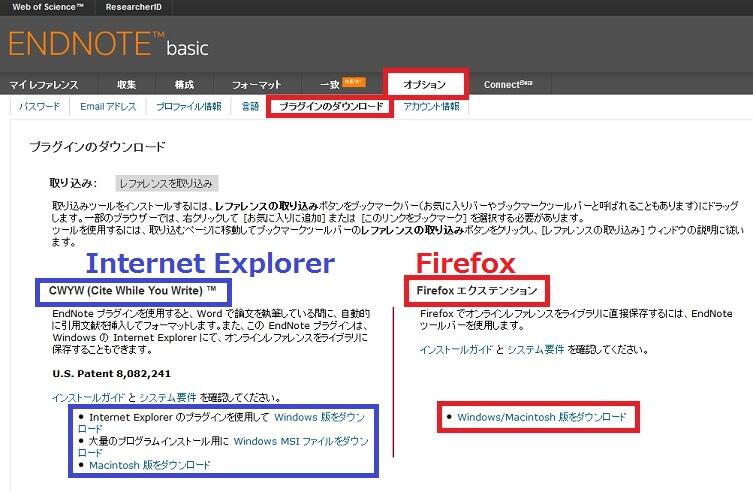753x492 pixels.
Task: Open the Web of Science top link
Action: pos(48,7)
